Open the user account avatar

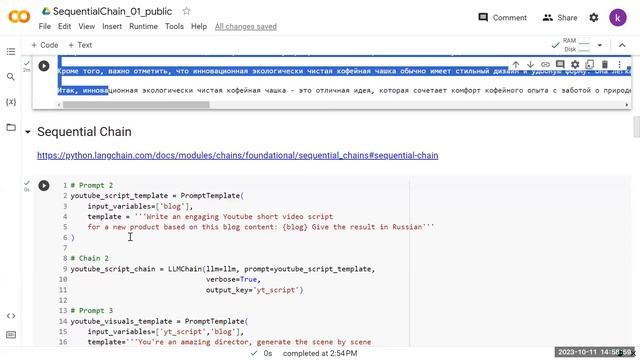[x=618, y=18]
